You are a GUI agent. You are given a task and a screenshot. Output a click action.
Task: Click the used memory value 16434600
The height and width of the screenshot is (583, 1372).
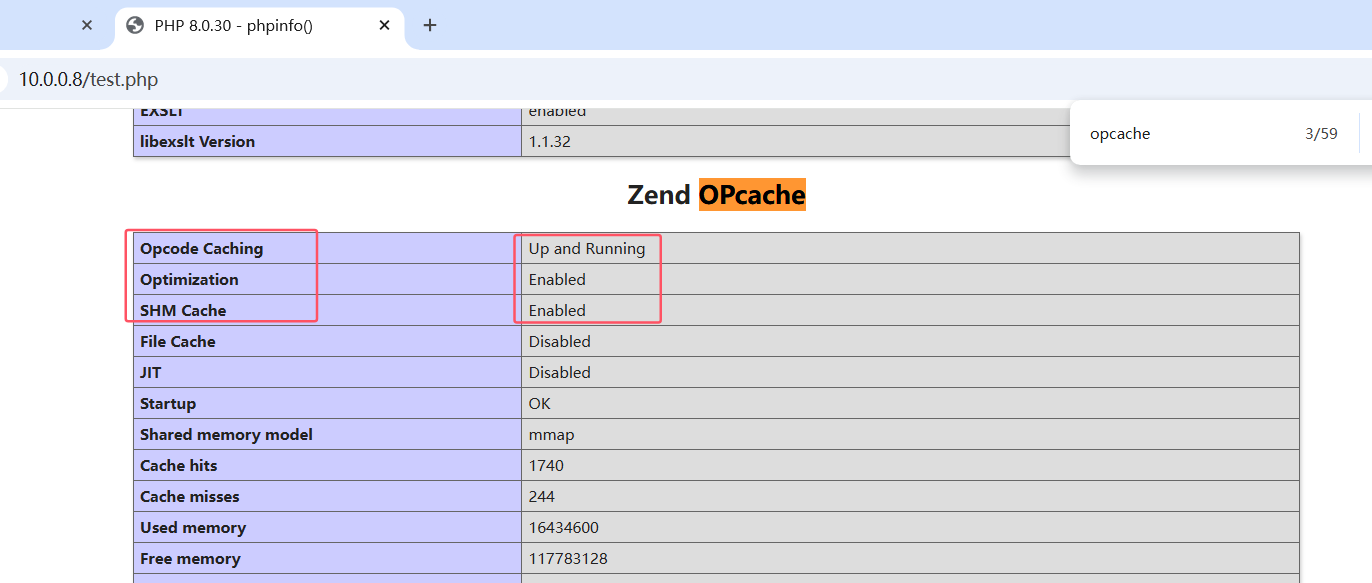point(564,527)
